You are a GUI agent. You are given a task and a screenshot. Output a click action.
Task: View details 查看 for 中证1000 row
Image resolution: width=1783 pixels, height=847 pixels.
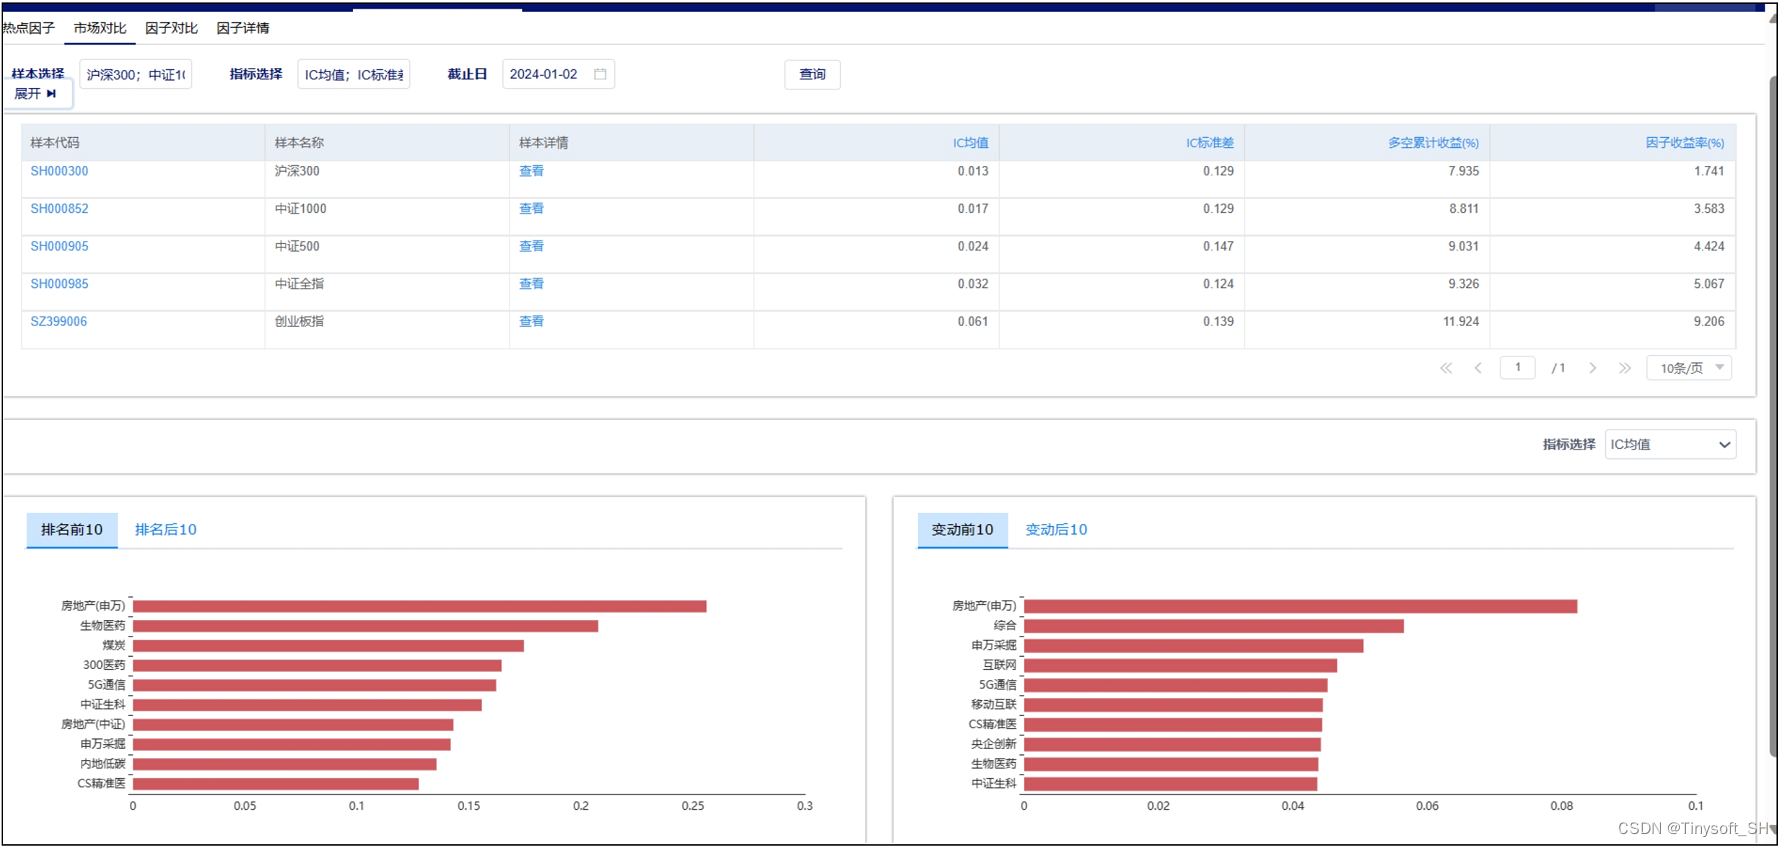tap(531, 209)
